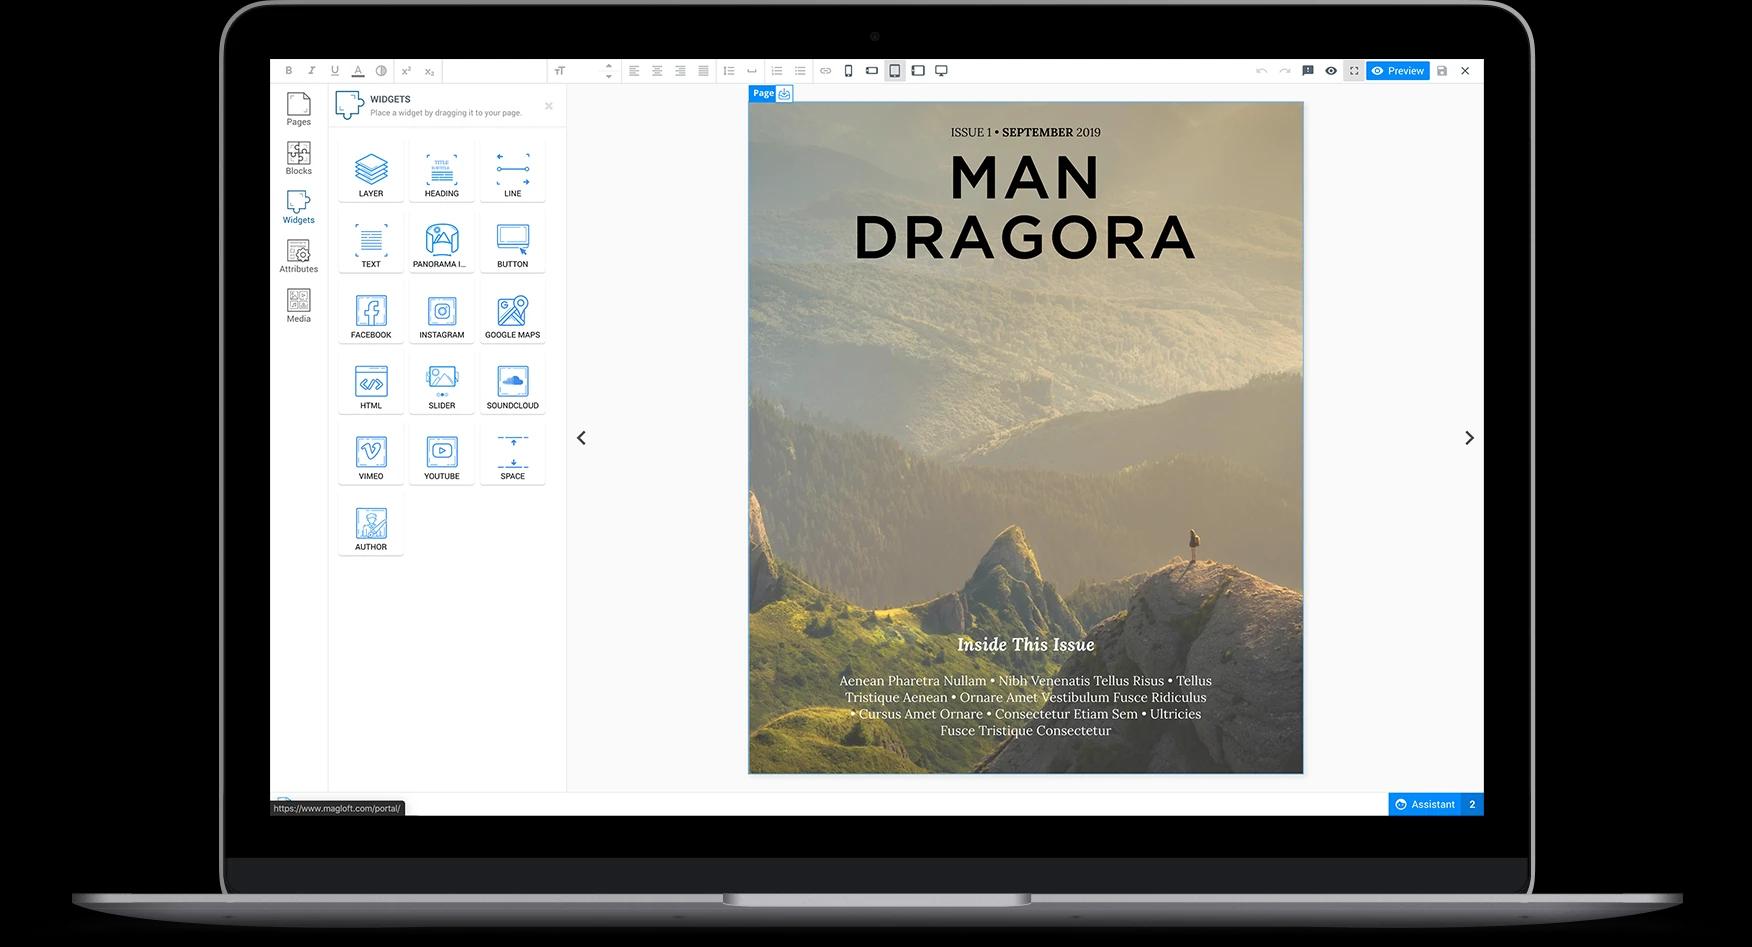The height and width of the screenshot is (947, 1752).
Task: Click the Slider widget icon
Action: 441,385
